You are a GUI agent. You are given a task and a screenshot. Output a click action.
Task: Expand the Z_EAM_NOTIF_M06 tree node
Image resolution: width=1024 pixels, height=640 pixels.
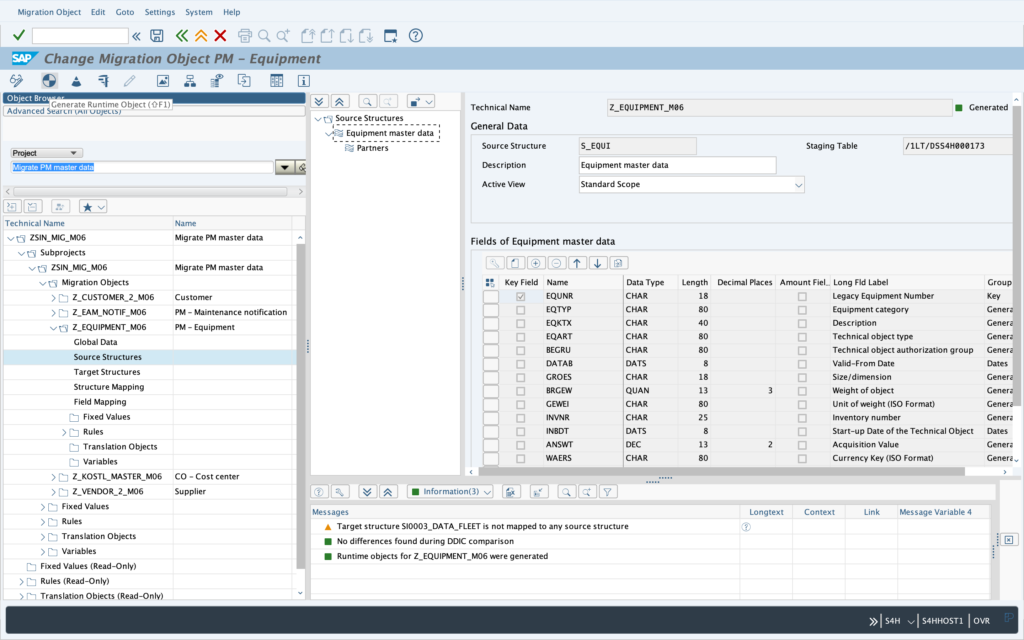(54, 313)
